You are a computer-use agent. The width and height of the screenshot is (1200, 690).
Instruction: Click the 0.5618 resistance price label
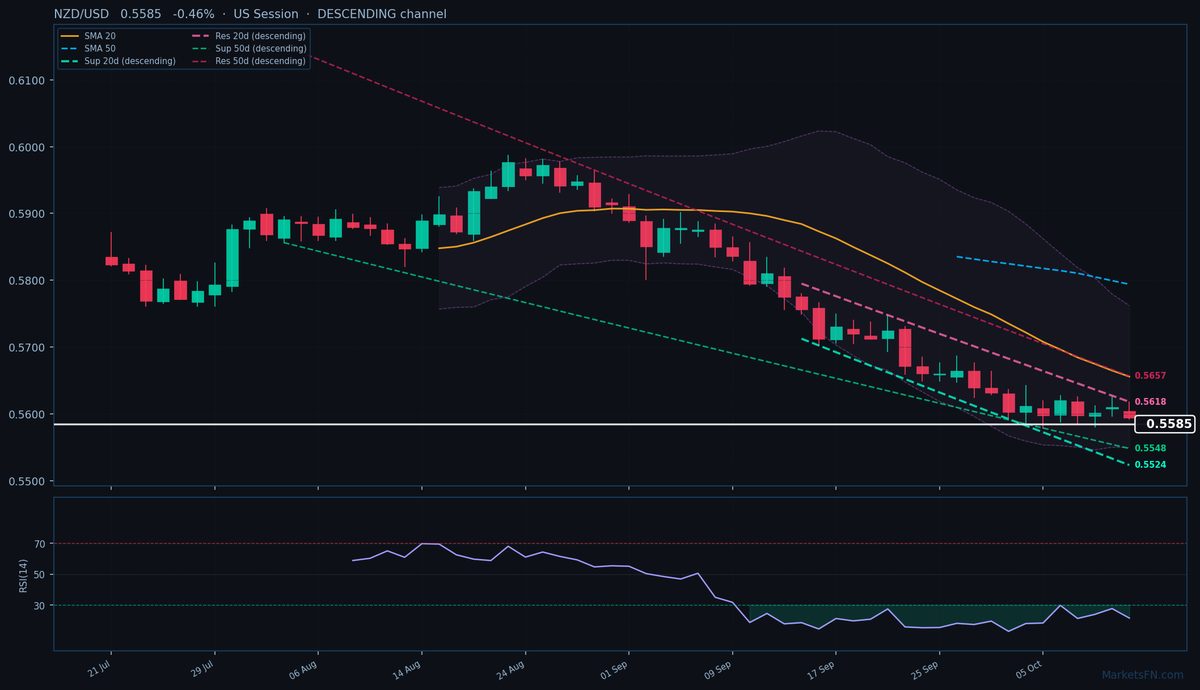click(x=1150, y=401)
